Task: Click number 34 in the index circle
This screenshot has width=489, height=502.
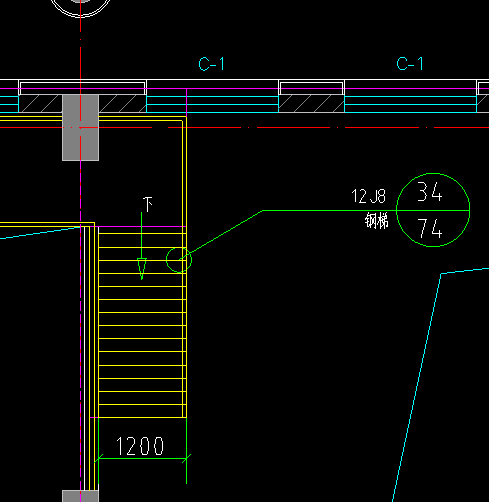Action: [x=430, y=192]
